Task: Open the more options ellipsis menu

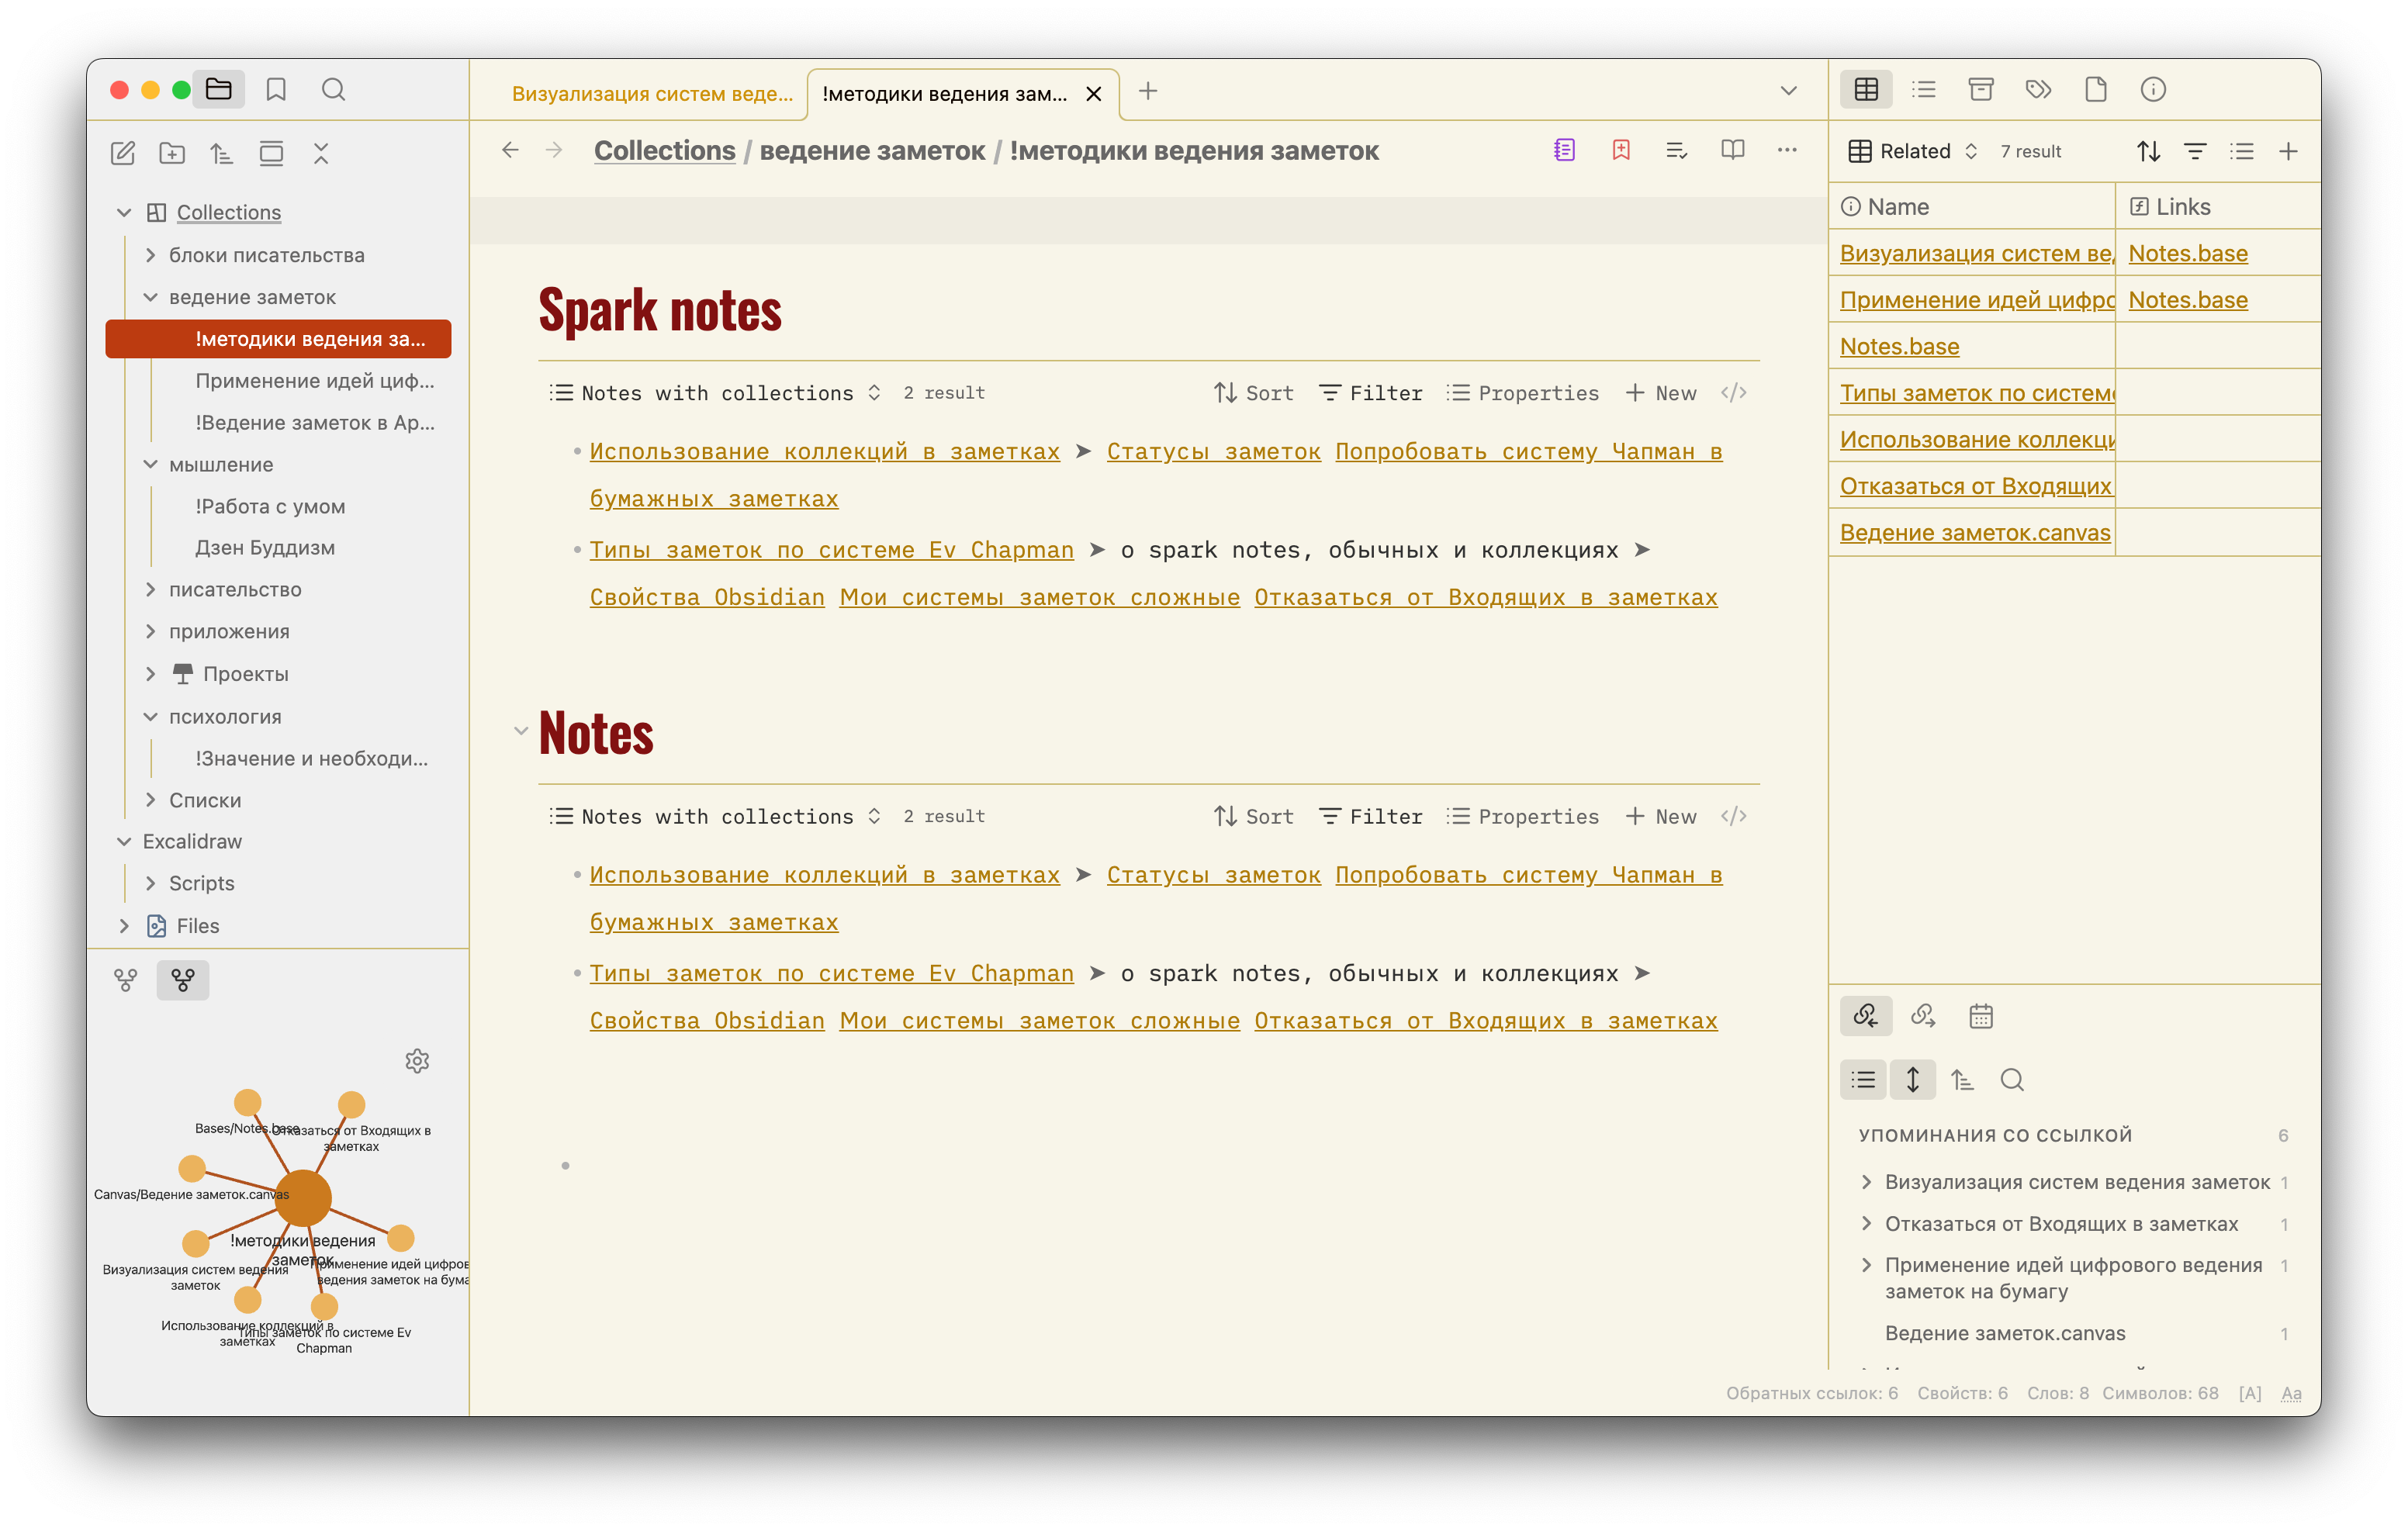Action: [x=1786, y=150]
